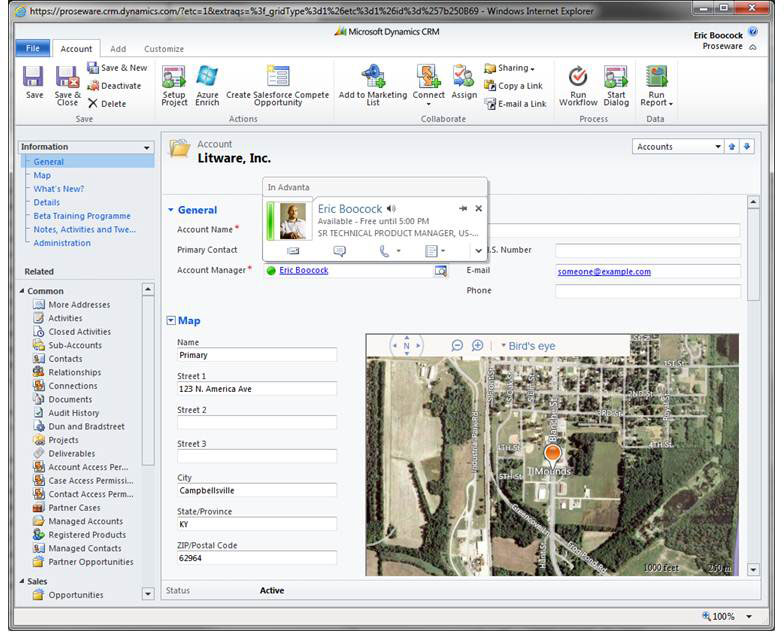
Task: Switch to the Customize ribbon tab
Action: tap(163, 48)
